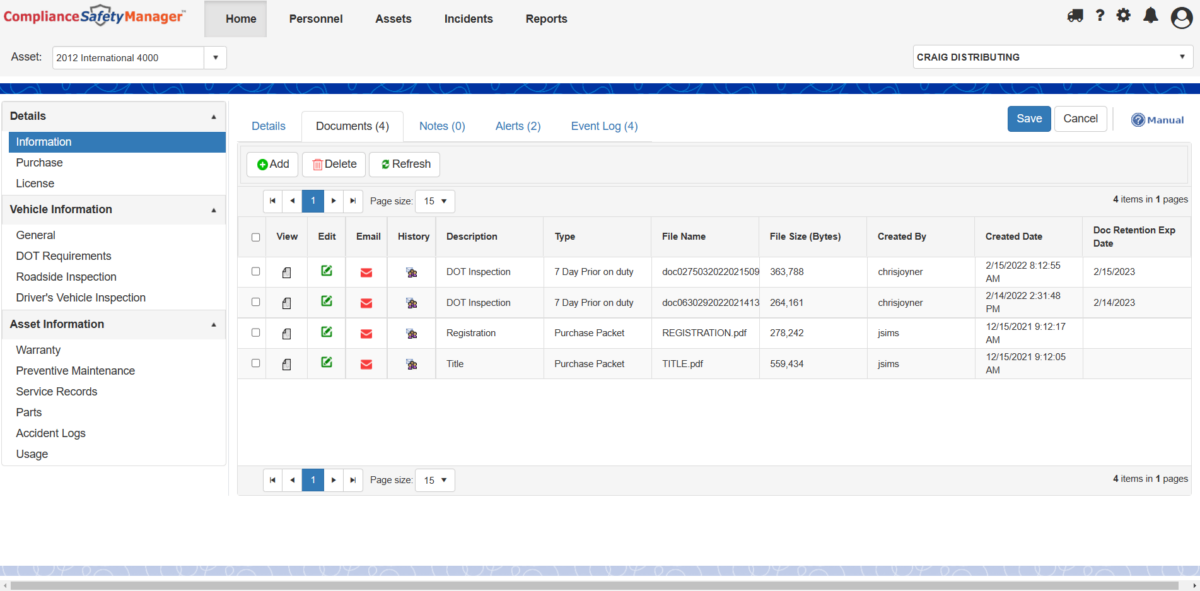Check the REGISTRATION.pdf row checkbox
Viewport: 1200px width, 591px height.
(x=256, y=333)
